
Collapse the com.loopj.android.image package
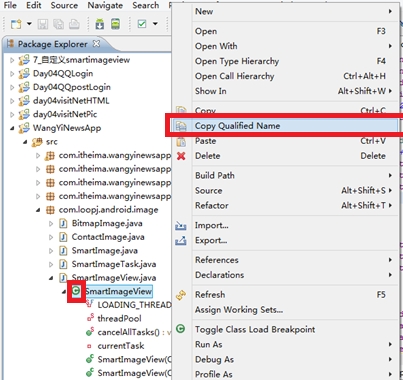38,210
